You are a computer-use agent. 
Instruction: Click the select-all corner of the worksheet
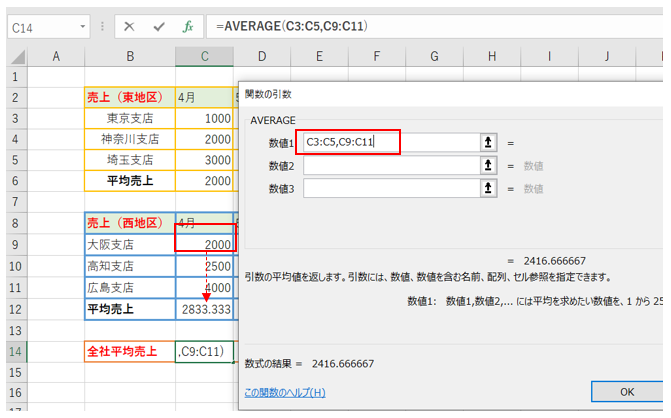tap(15, 57)
